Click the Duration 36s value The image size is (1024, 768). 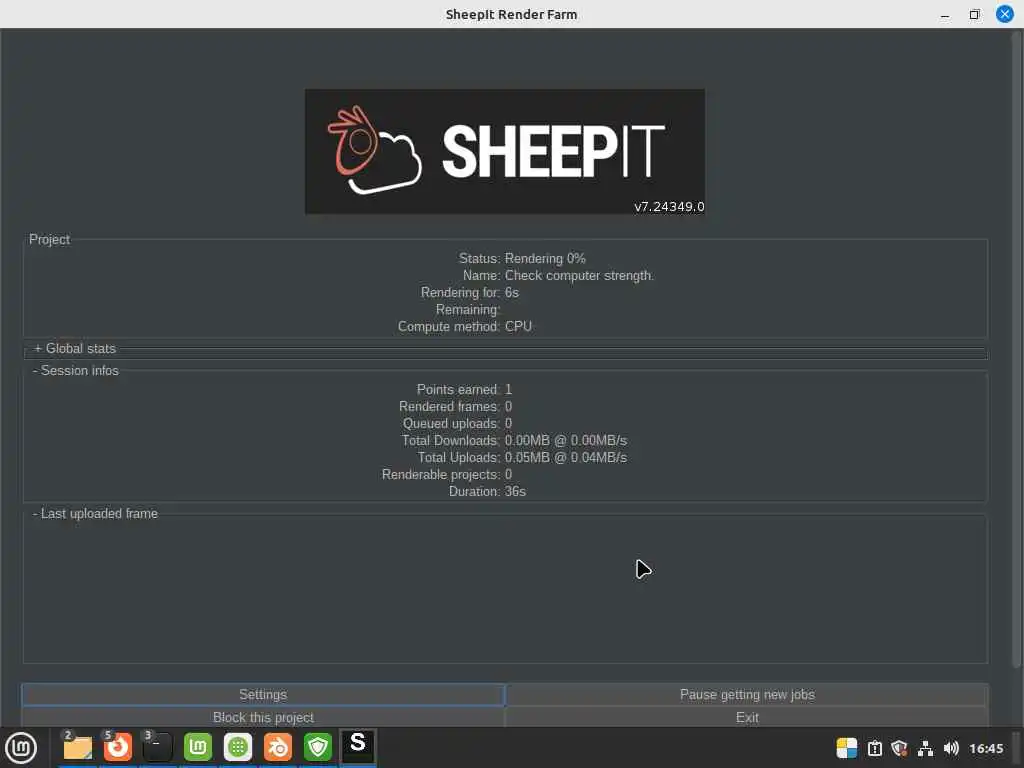515,492
